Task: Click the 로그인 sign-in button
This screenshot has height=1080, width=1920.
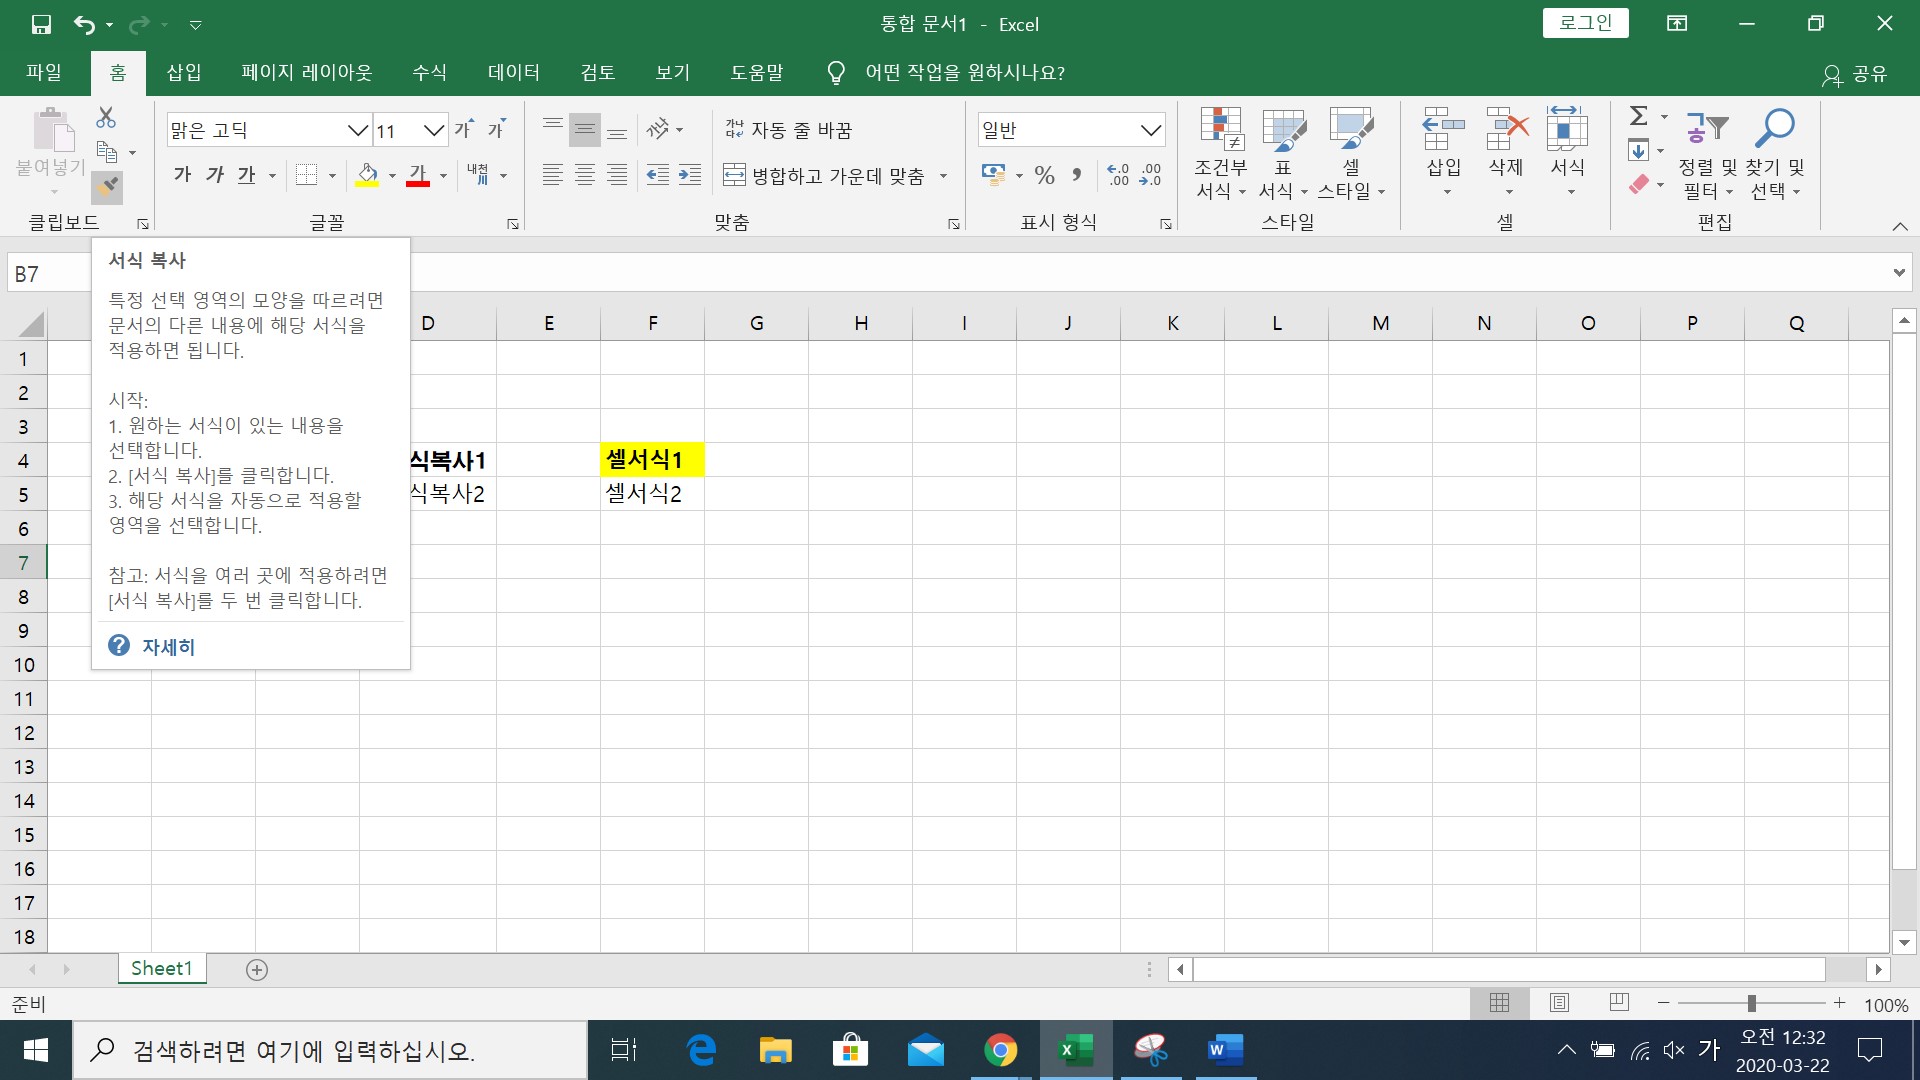Action: tap(1586, 23)
